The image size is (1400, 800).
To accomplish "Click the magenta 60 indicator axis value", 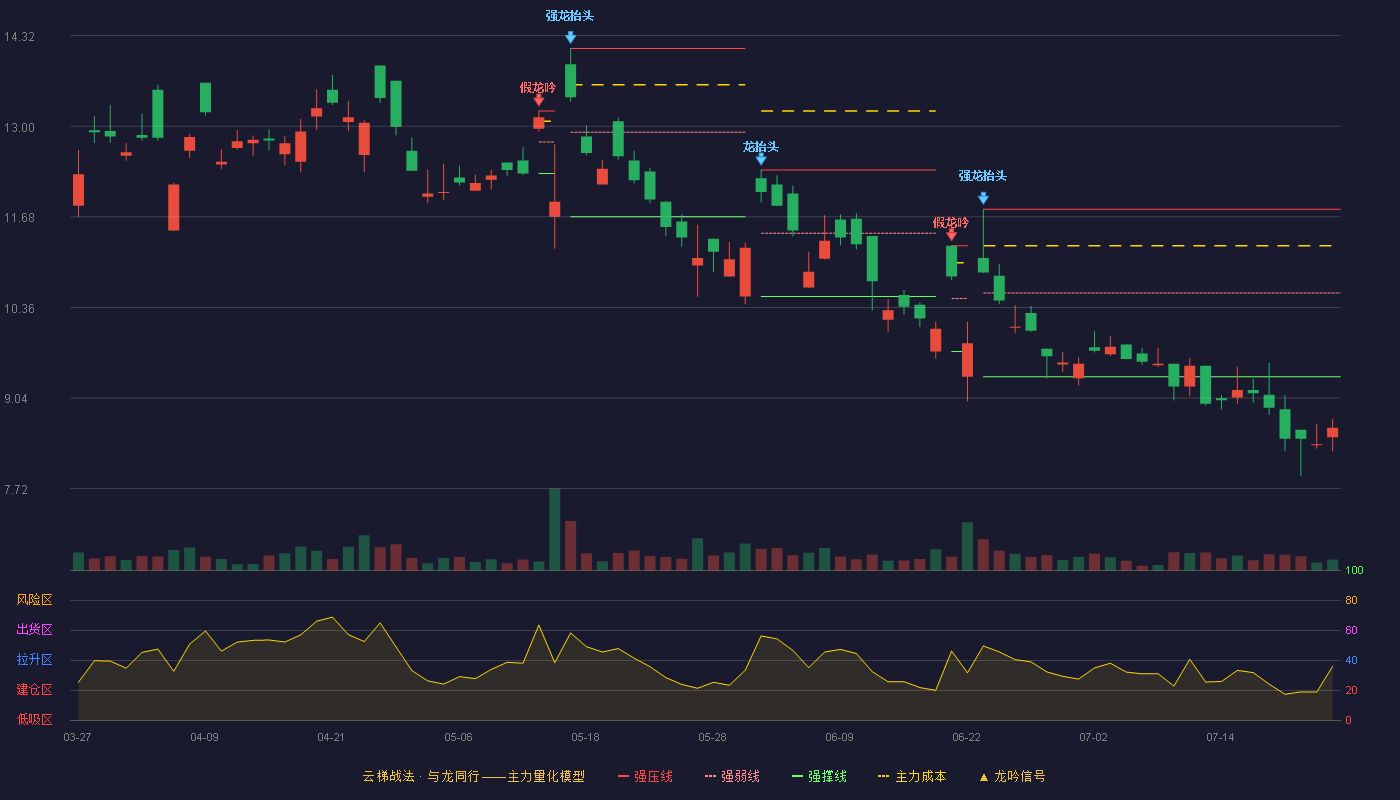I will click(x=1351, y=630).
